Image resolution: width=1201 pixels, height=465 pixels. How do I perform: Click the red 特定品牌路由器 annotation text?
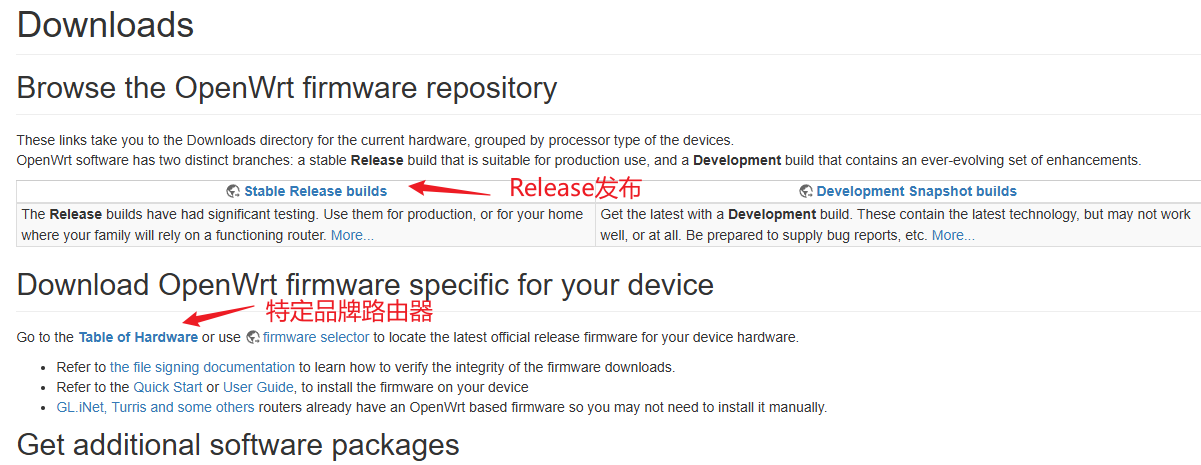pos(348,310)
